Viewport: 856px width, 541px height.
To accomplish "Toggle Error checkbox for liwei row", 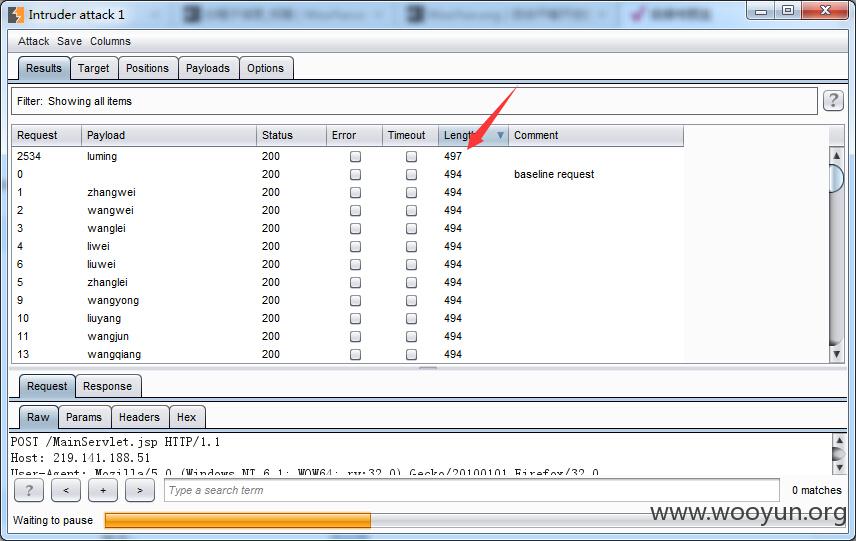I will coord(355,247).
